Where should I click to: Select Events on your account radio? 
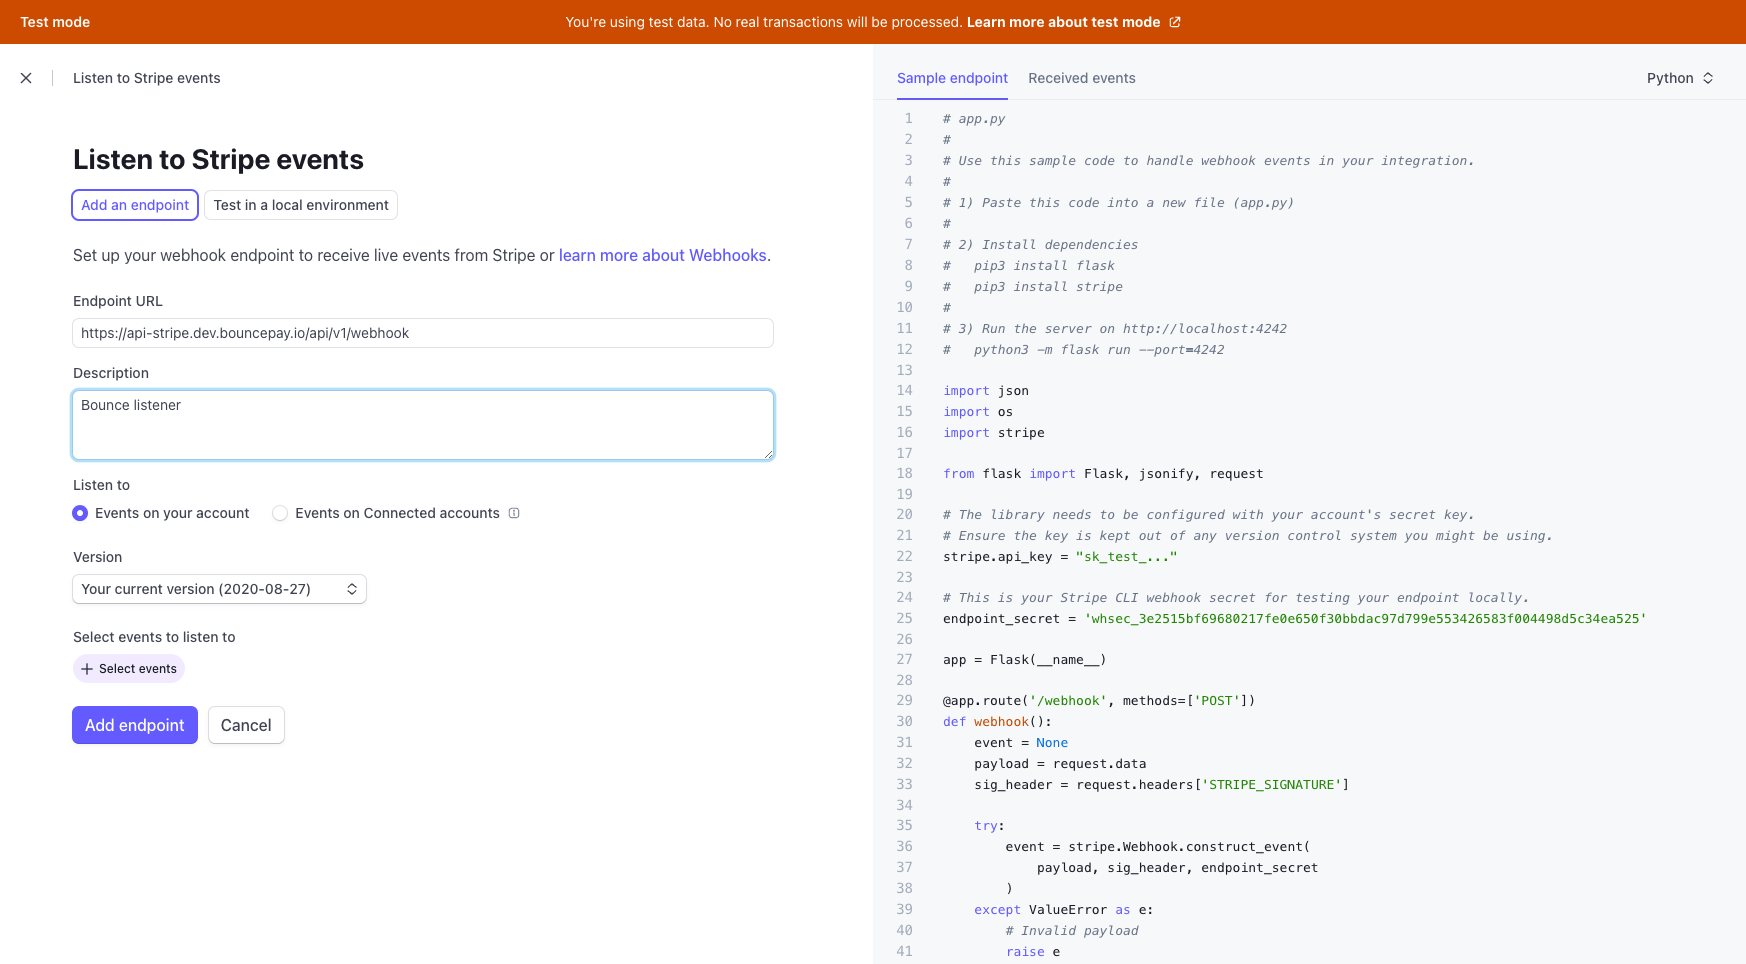point(80,513)
